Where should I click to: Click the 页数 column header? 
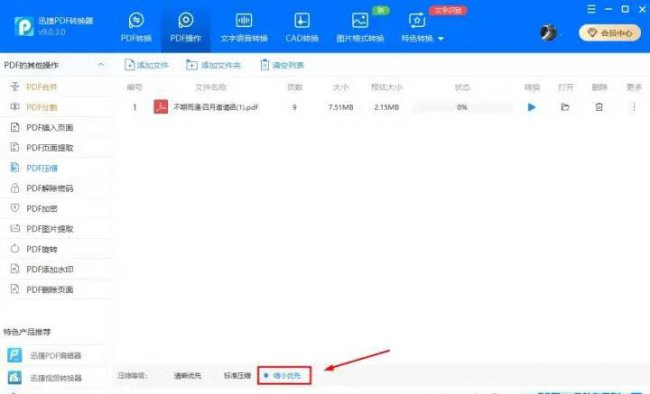(295, 87)
